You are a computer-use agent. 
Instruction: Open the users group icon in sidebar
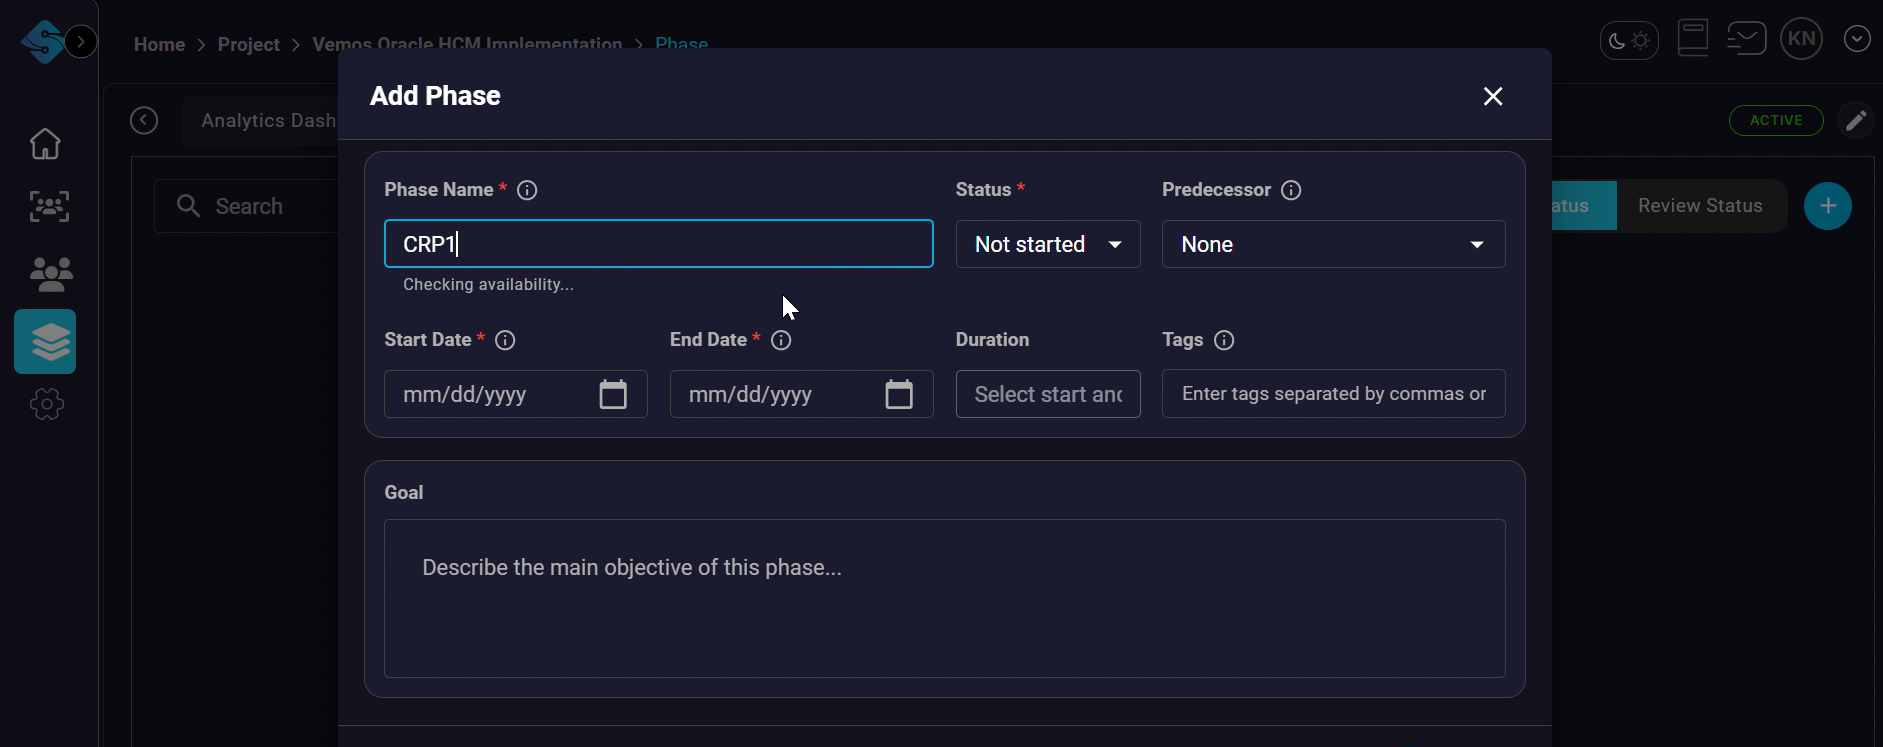[x=51, y=274]
